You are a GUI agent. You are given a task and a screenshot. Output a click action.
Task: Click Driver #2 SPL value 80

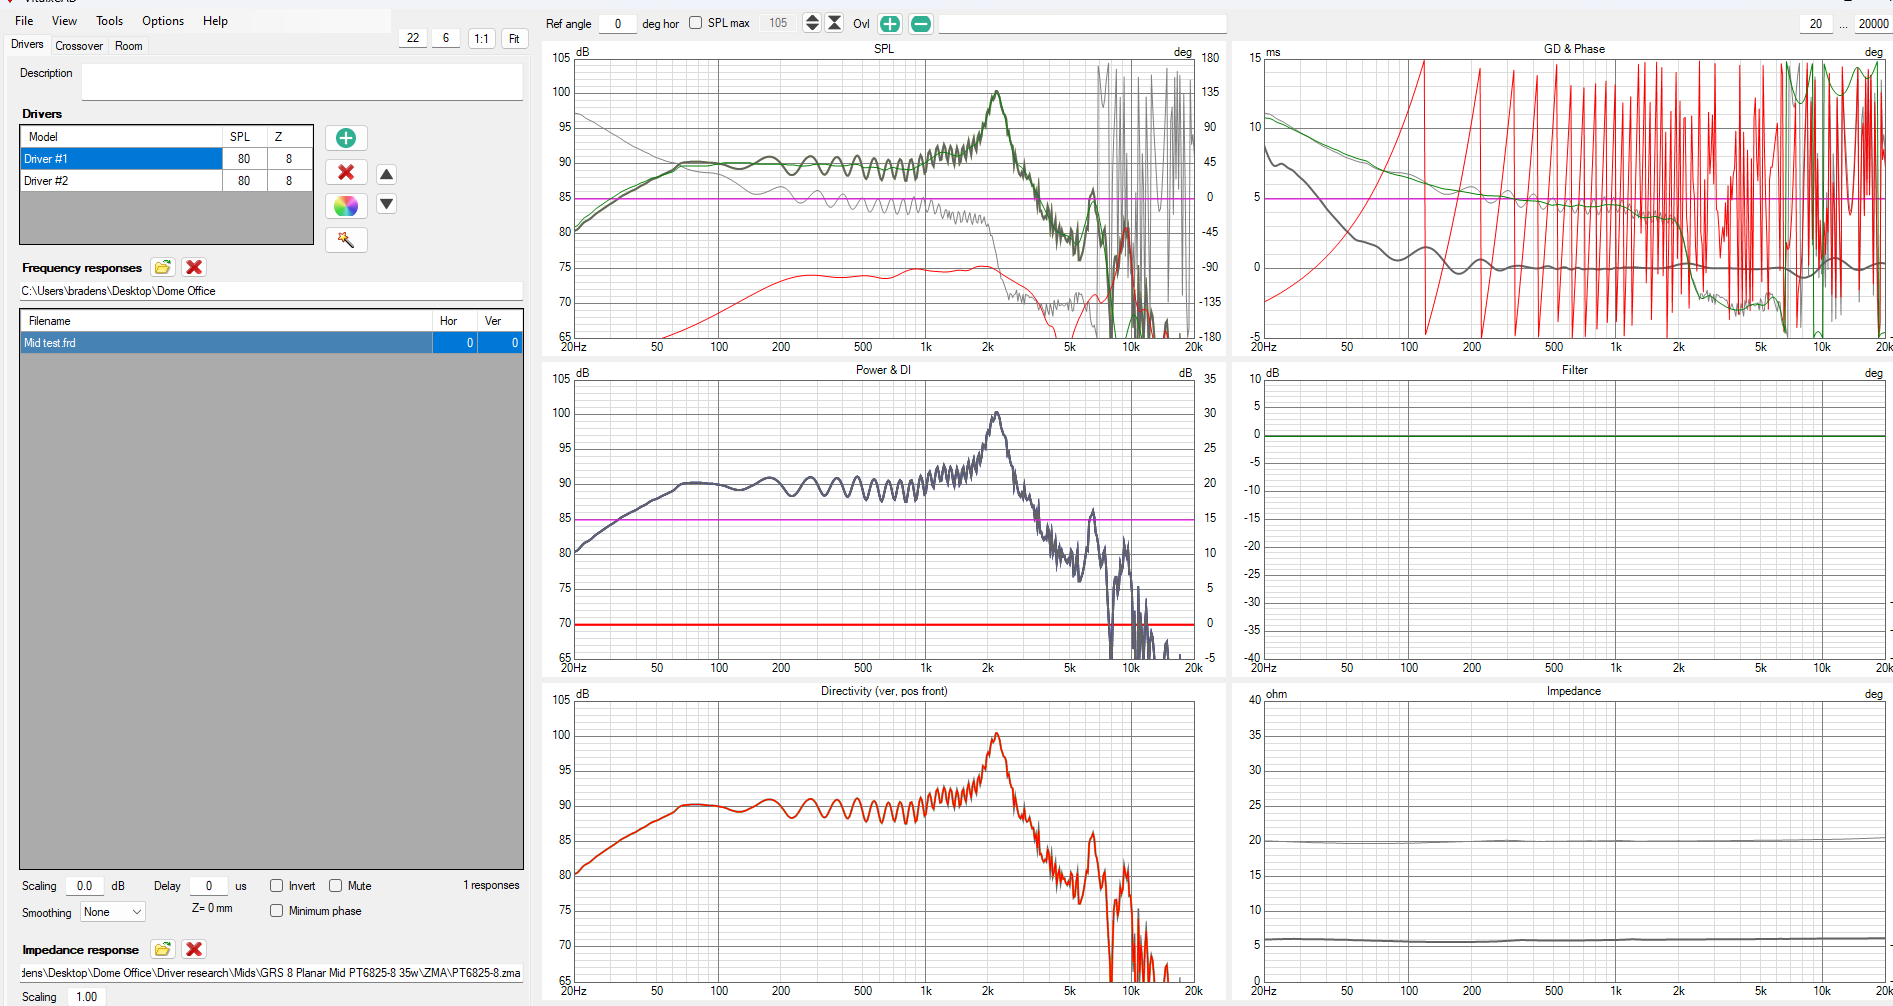tap(244, 181)
